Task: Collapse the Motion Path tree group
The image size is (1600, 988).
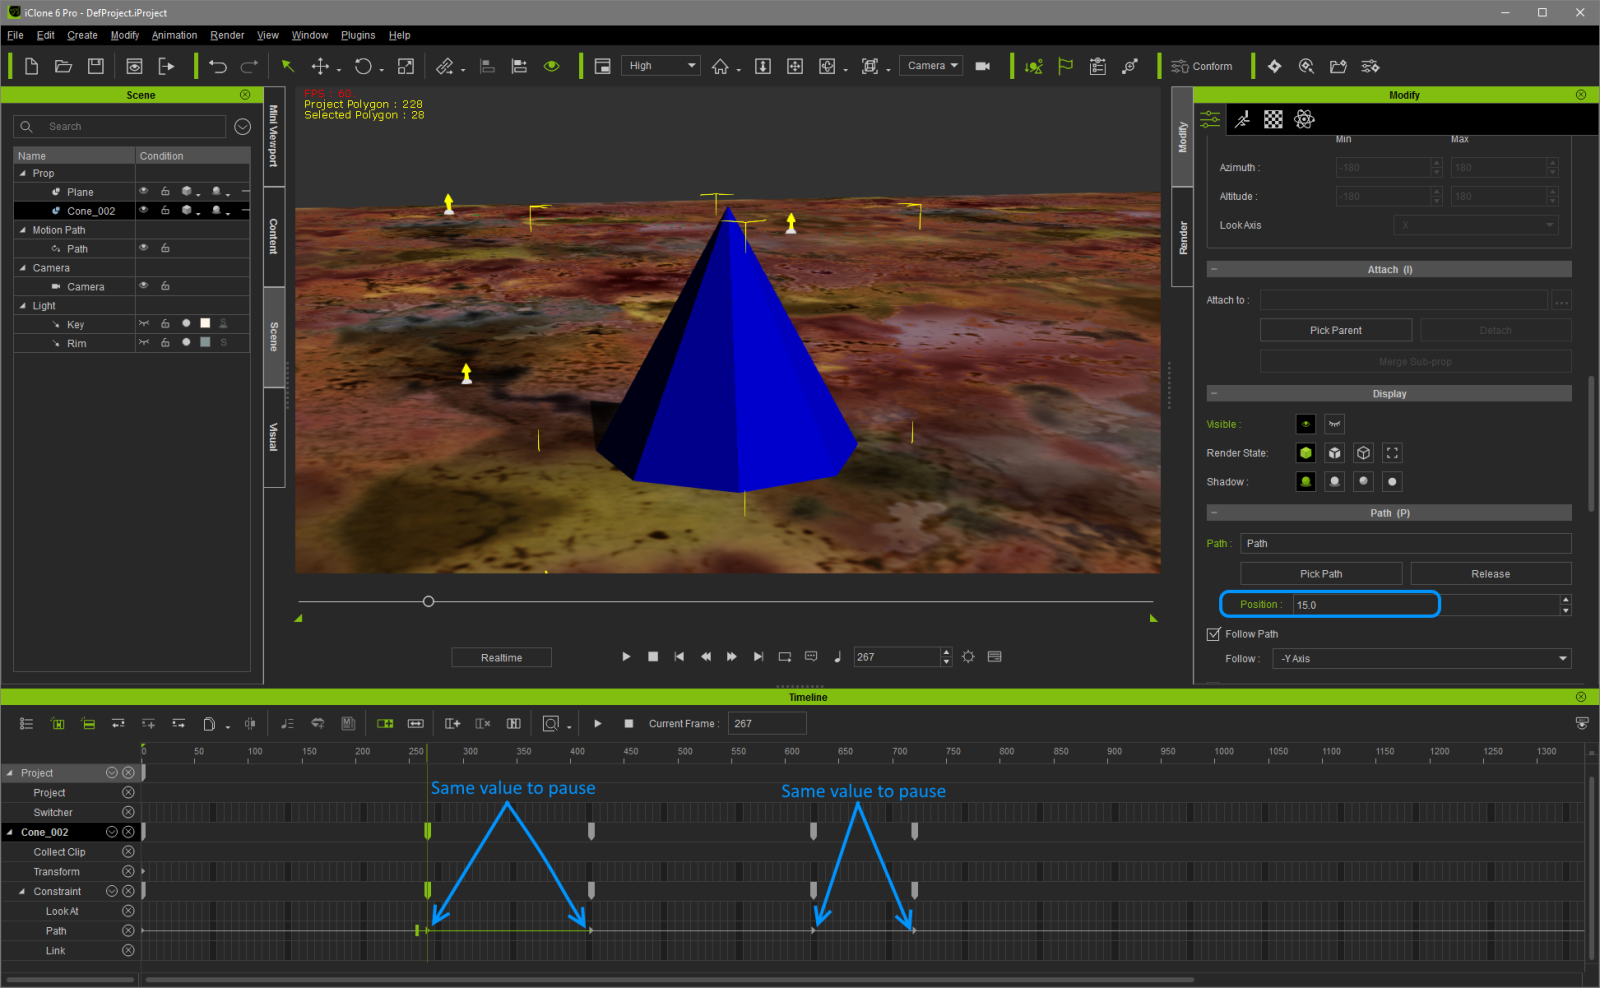Action: [23, 230]
